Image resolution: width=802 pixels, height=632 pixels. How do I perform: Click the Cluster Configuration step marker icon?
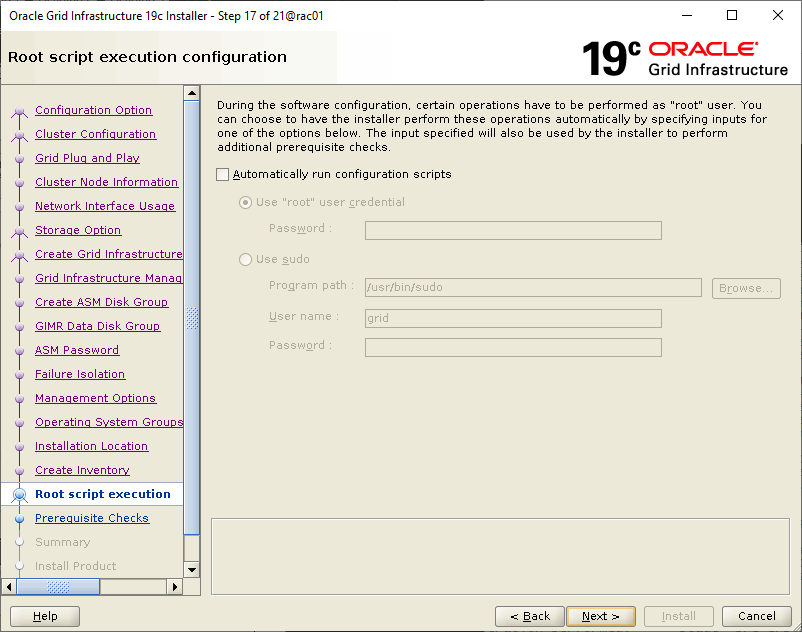click(19, 135)
